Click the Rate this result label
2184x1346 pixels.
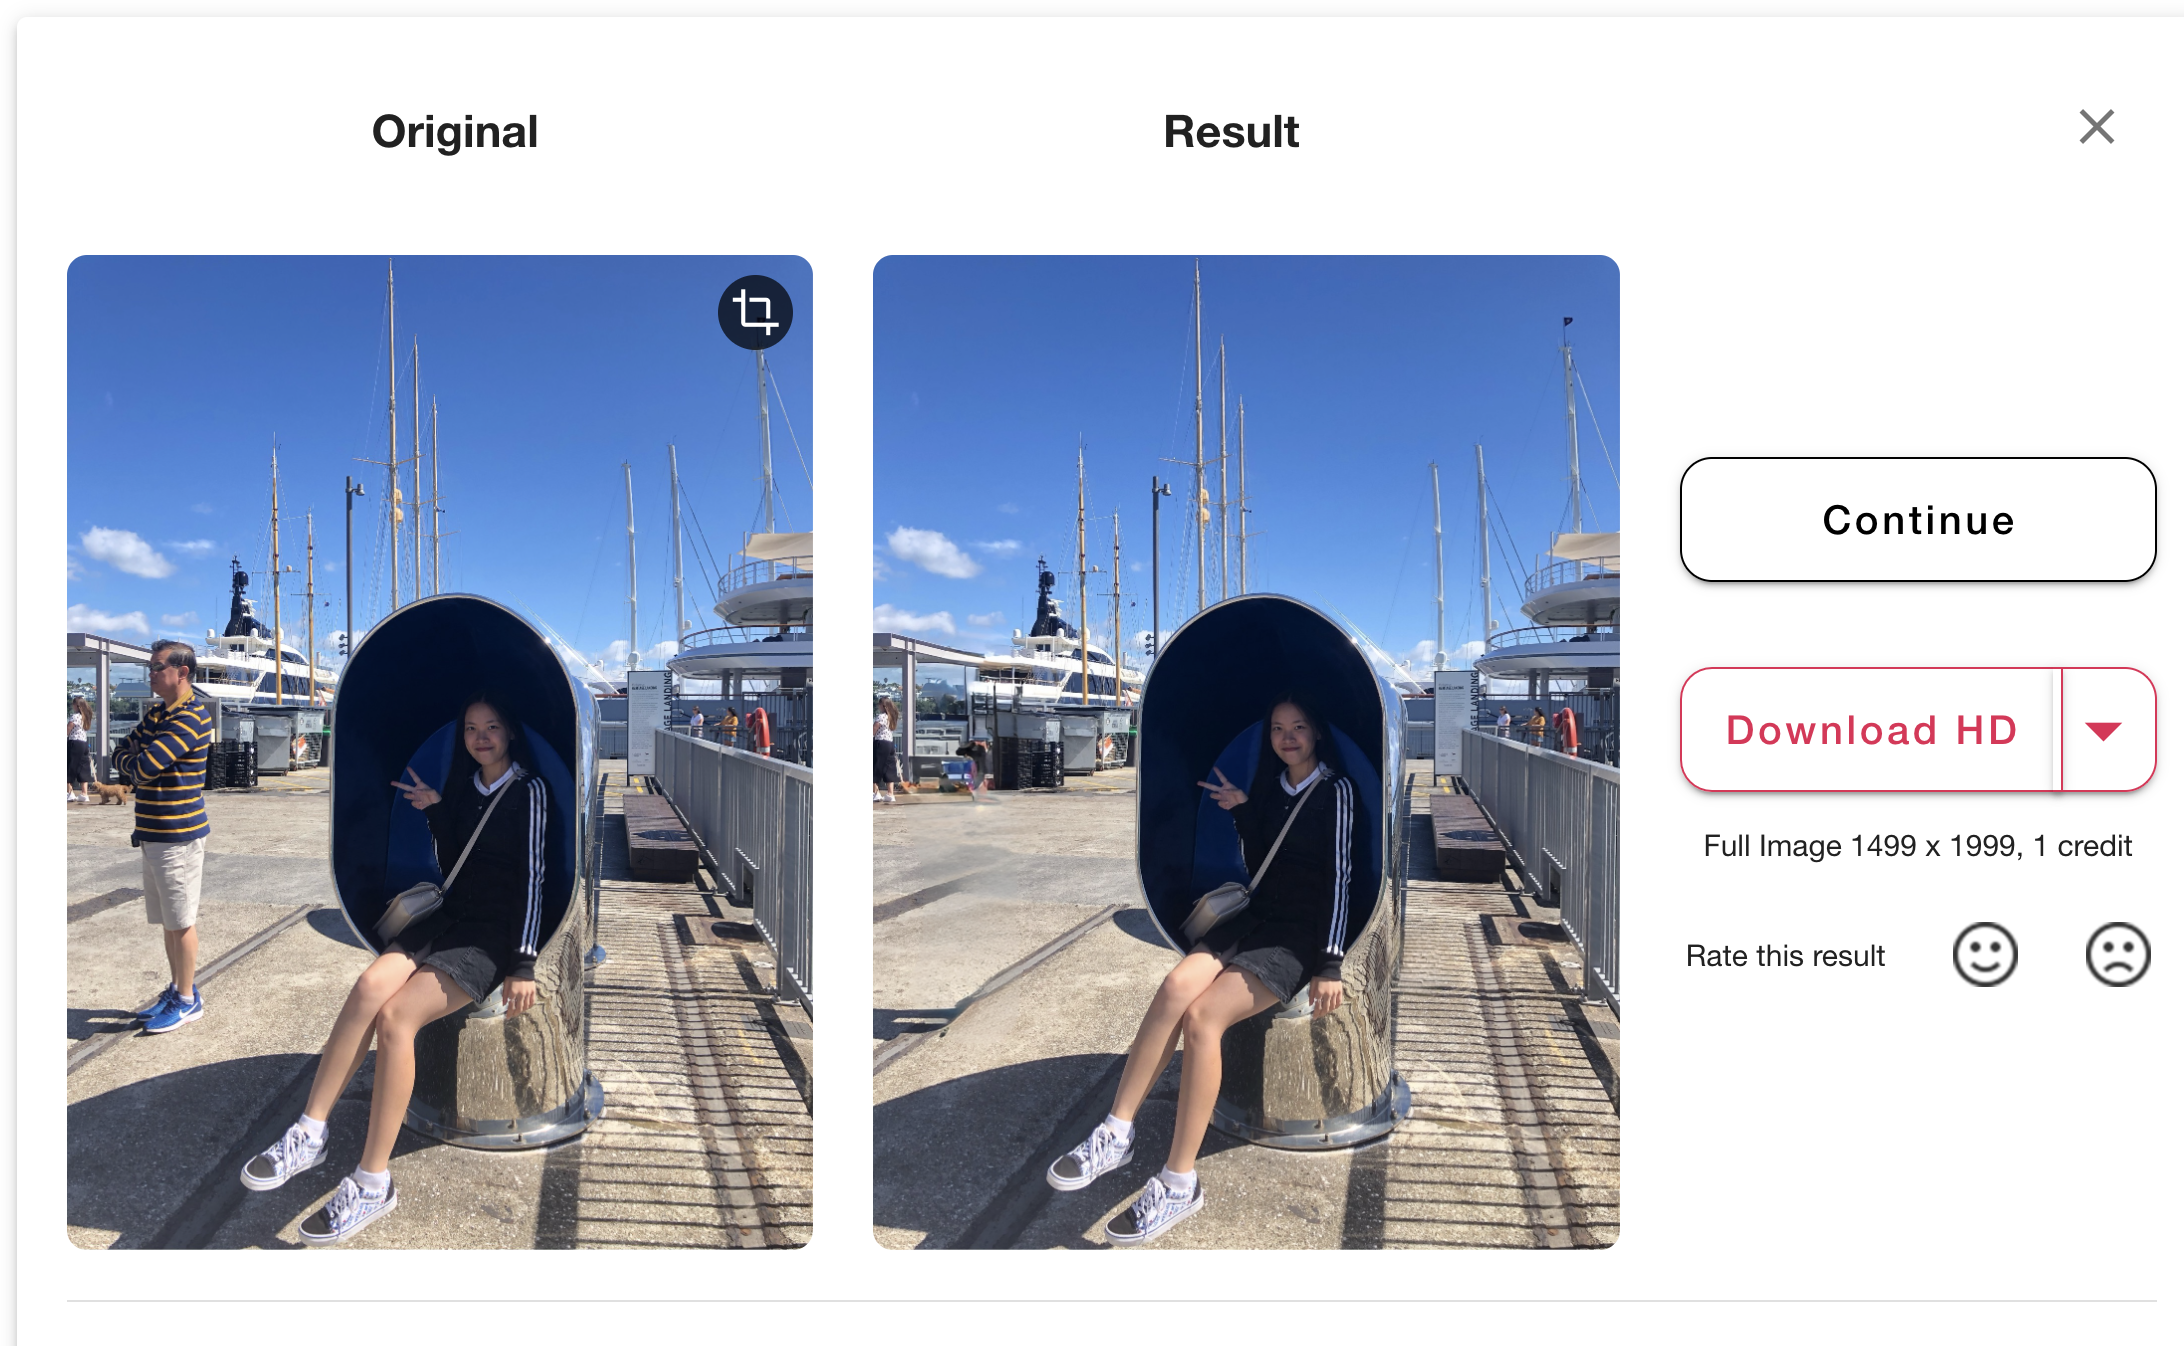point(1785,956)
